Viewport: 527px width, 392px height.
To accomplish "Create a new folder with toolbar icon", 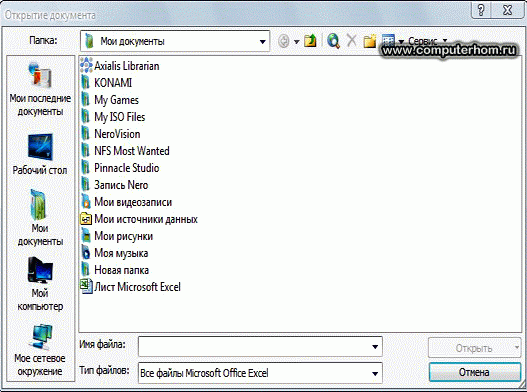I will (370, 41).
